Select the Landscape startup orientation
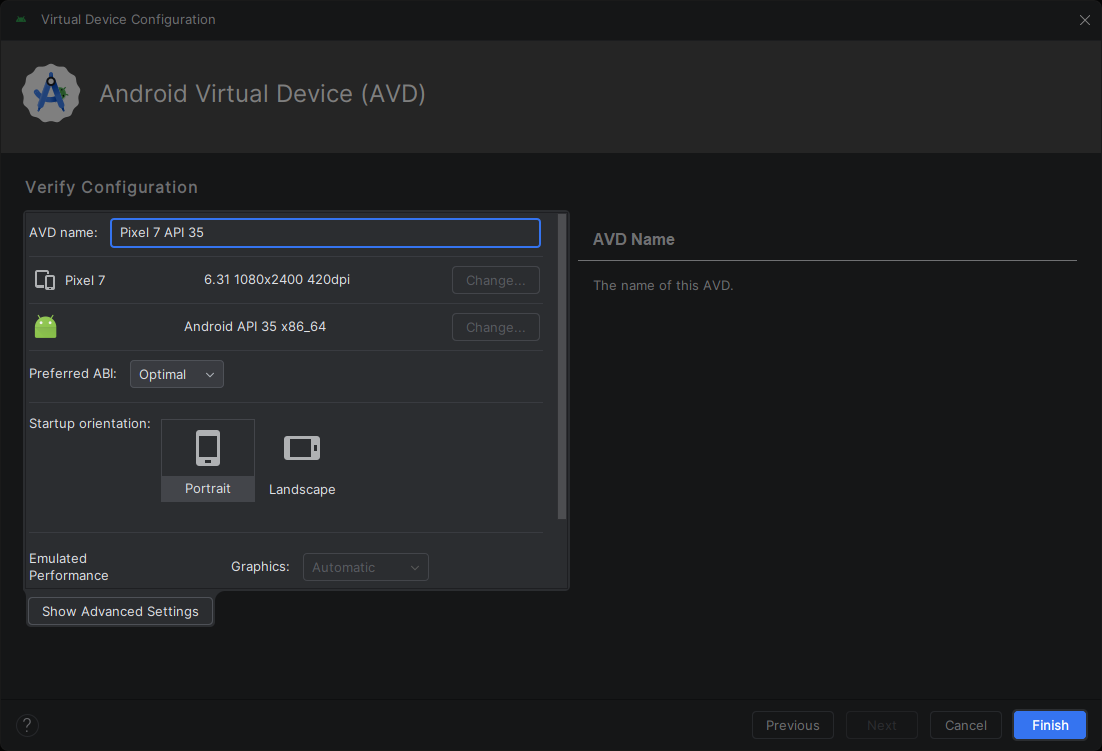Screen dimensions: 1102x751 pyautogui.click(x=302, y=460)
